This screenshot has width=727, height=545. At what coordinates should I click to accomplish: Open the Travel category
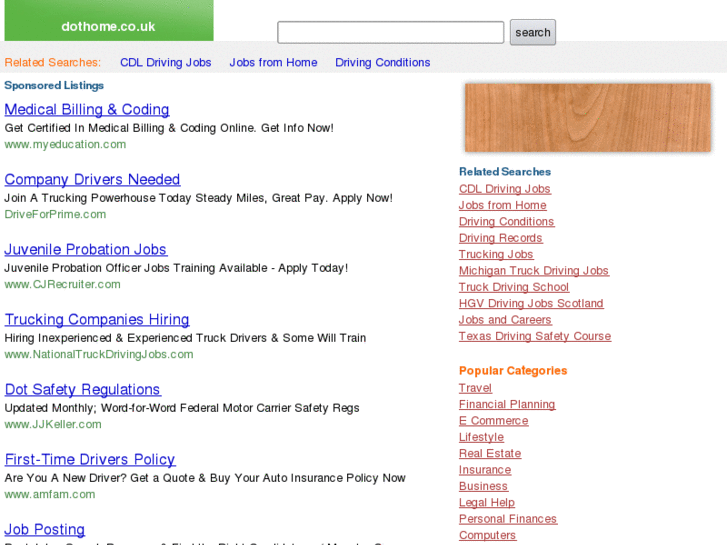475,388
